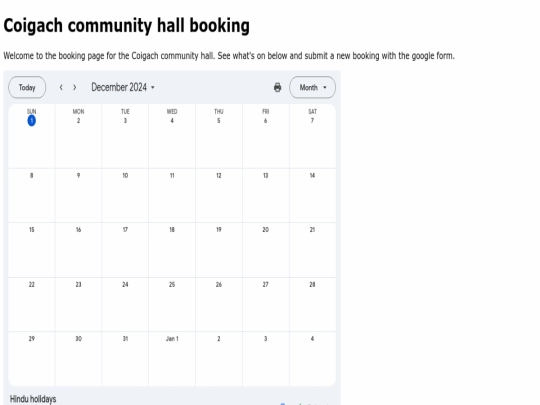This screenshot has width=540, height=405.
Task: Click date 24 in calendar
Action: pos(125,284)
